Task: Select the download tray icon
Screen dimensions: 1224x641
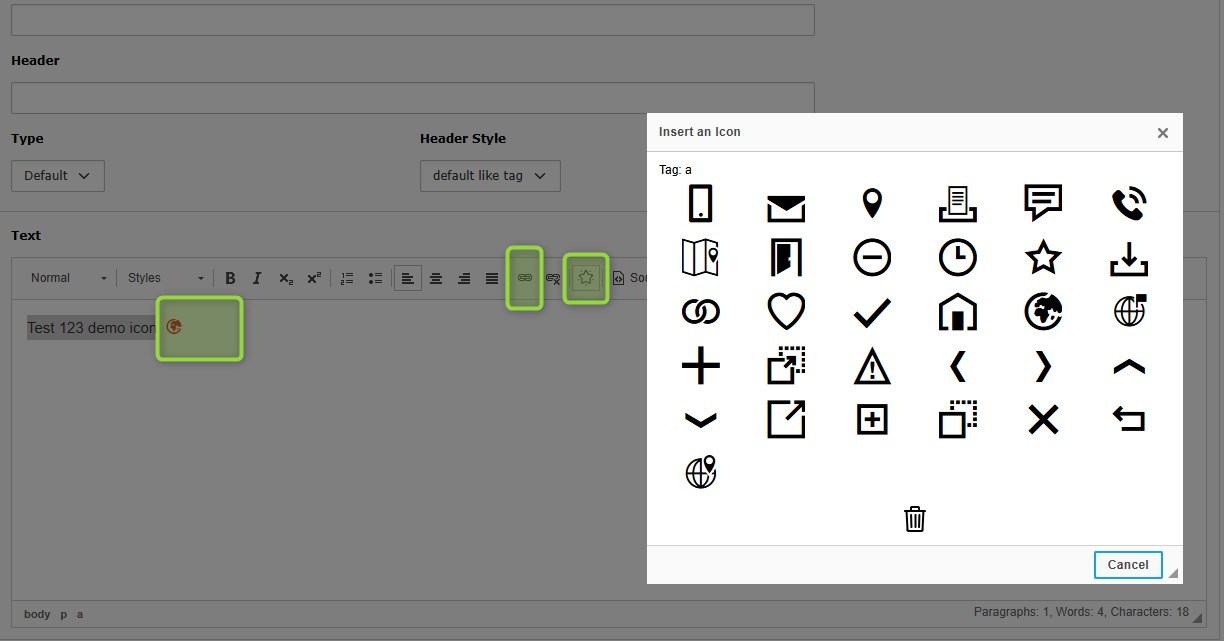Action: 1129,258
